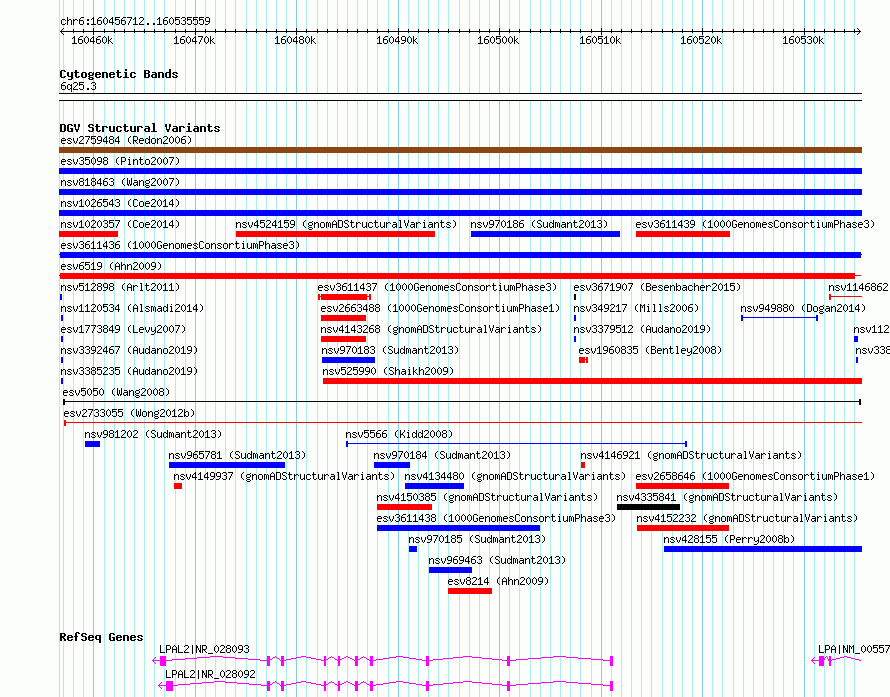The width and height of the screenshot is (890, 697).
Task: Click the LPA|NM_00557 gene label
Action: (x=854, y=649)
